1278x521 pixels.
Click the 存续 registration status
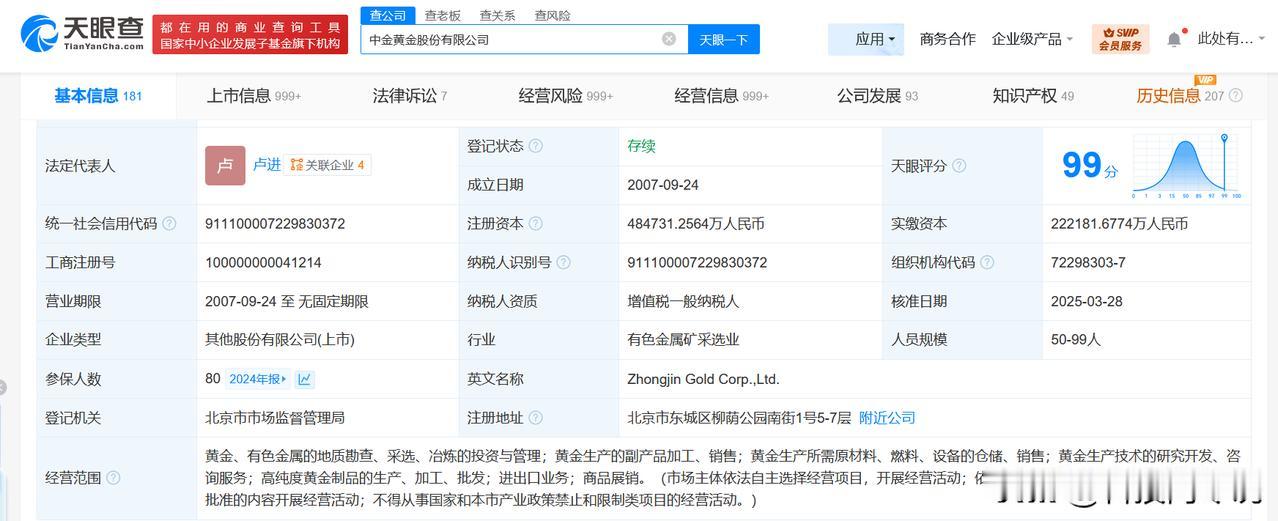[641, 146]
